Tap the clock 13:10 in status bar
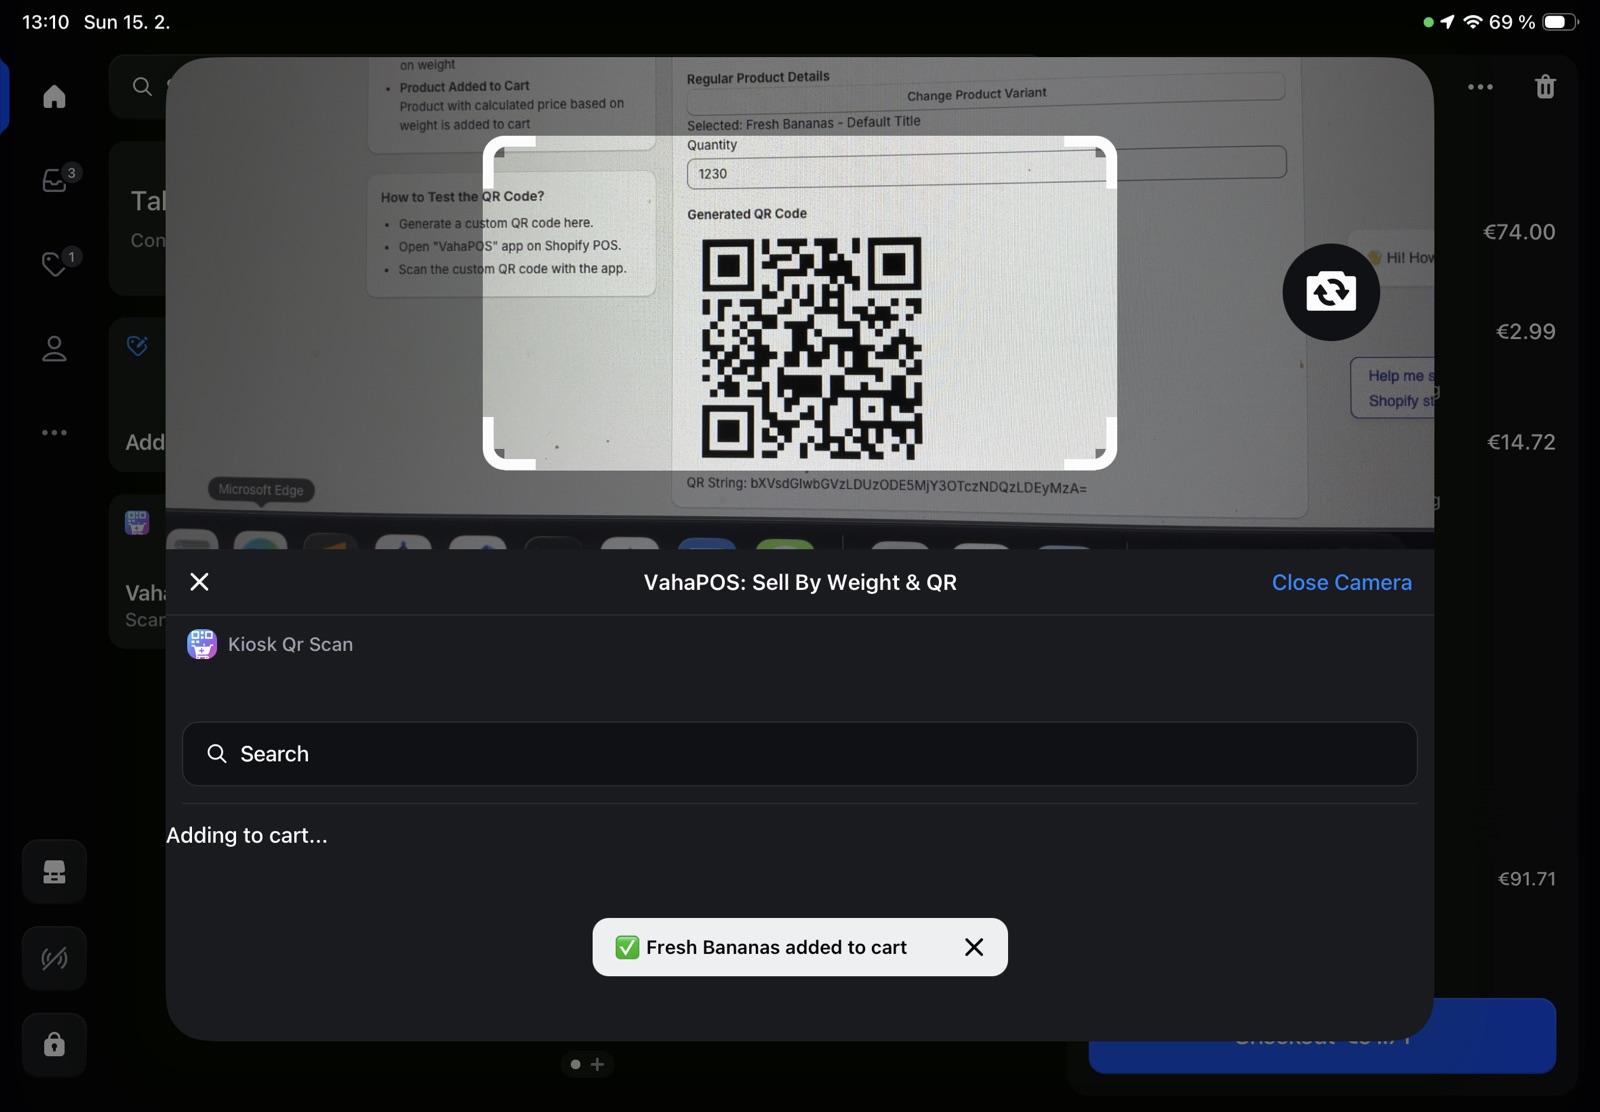This screenshot has height=1112, width=1600. point(45,22)
